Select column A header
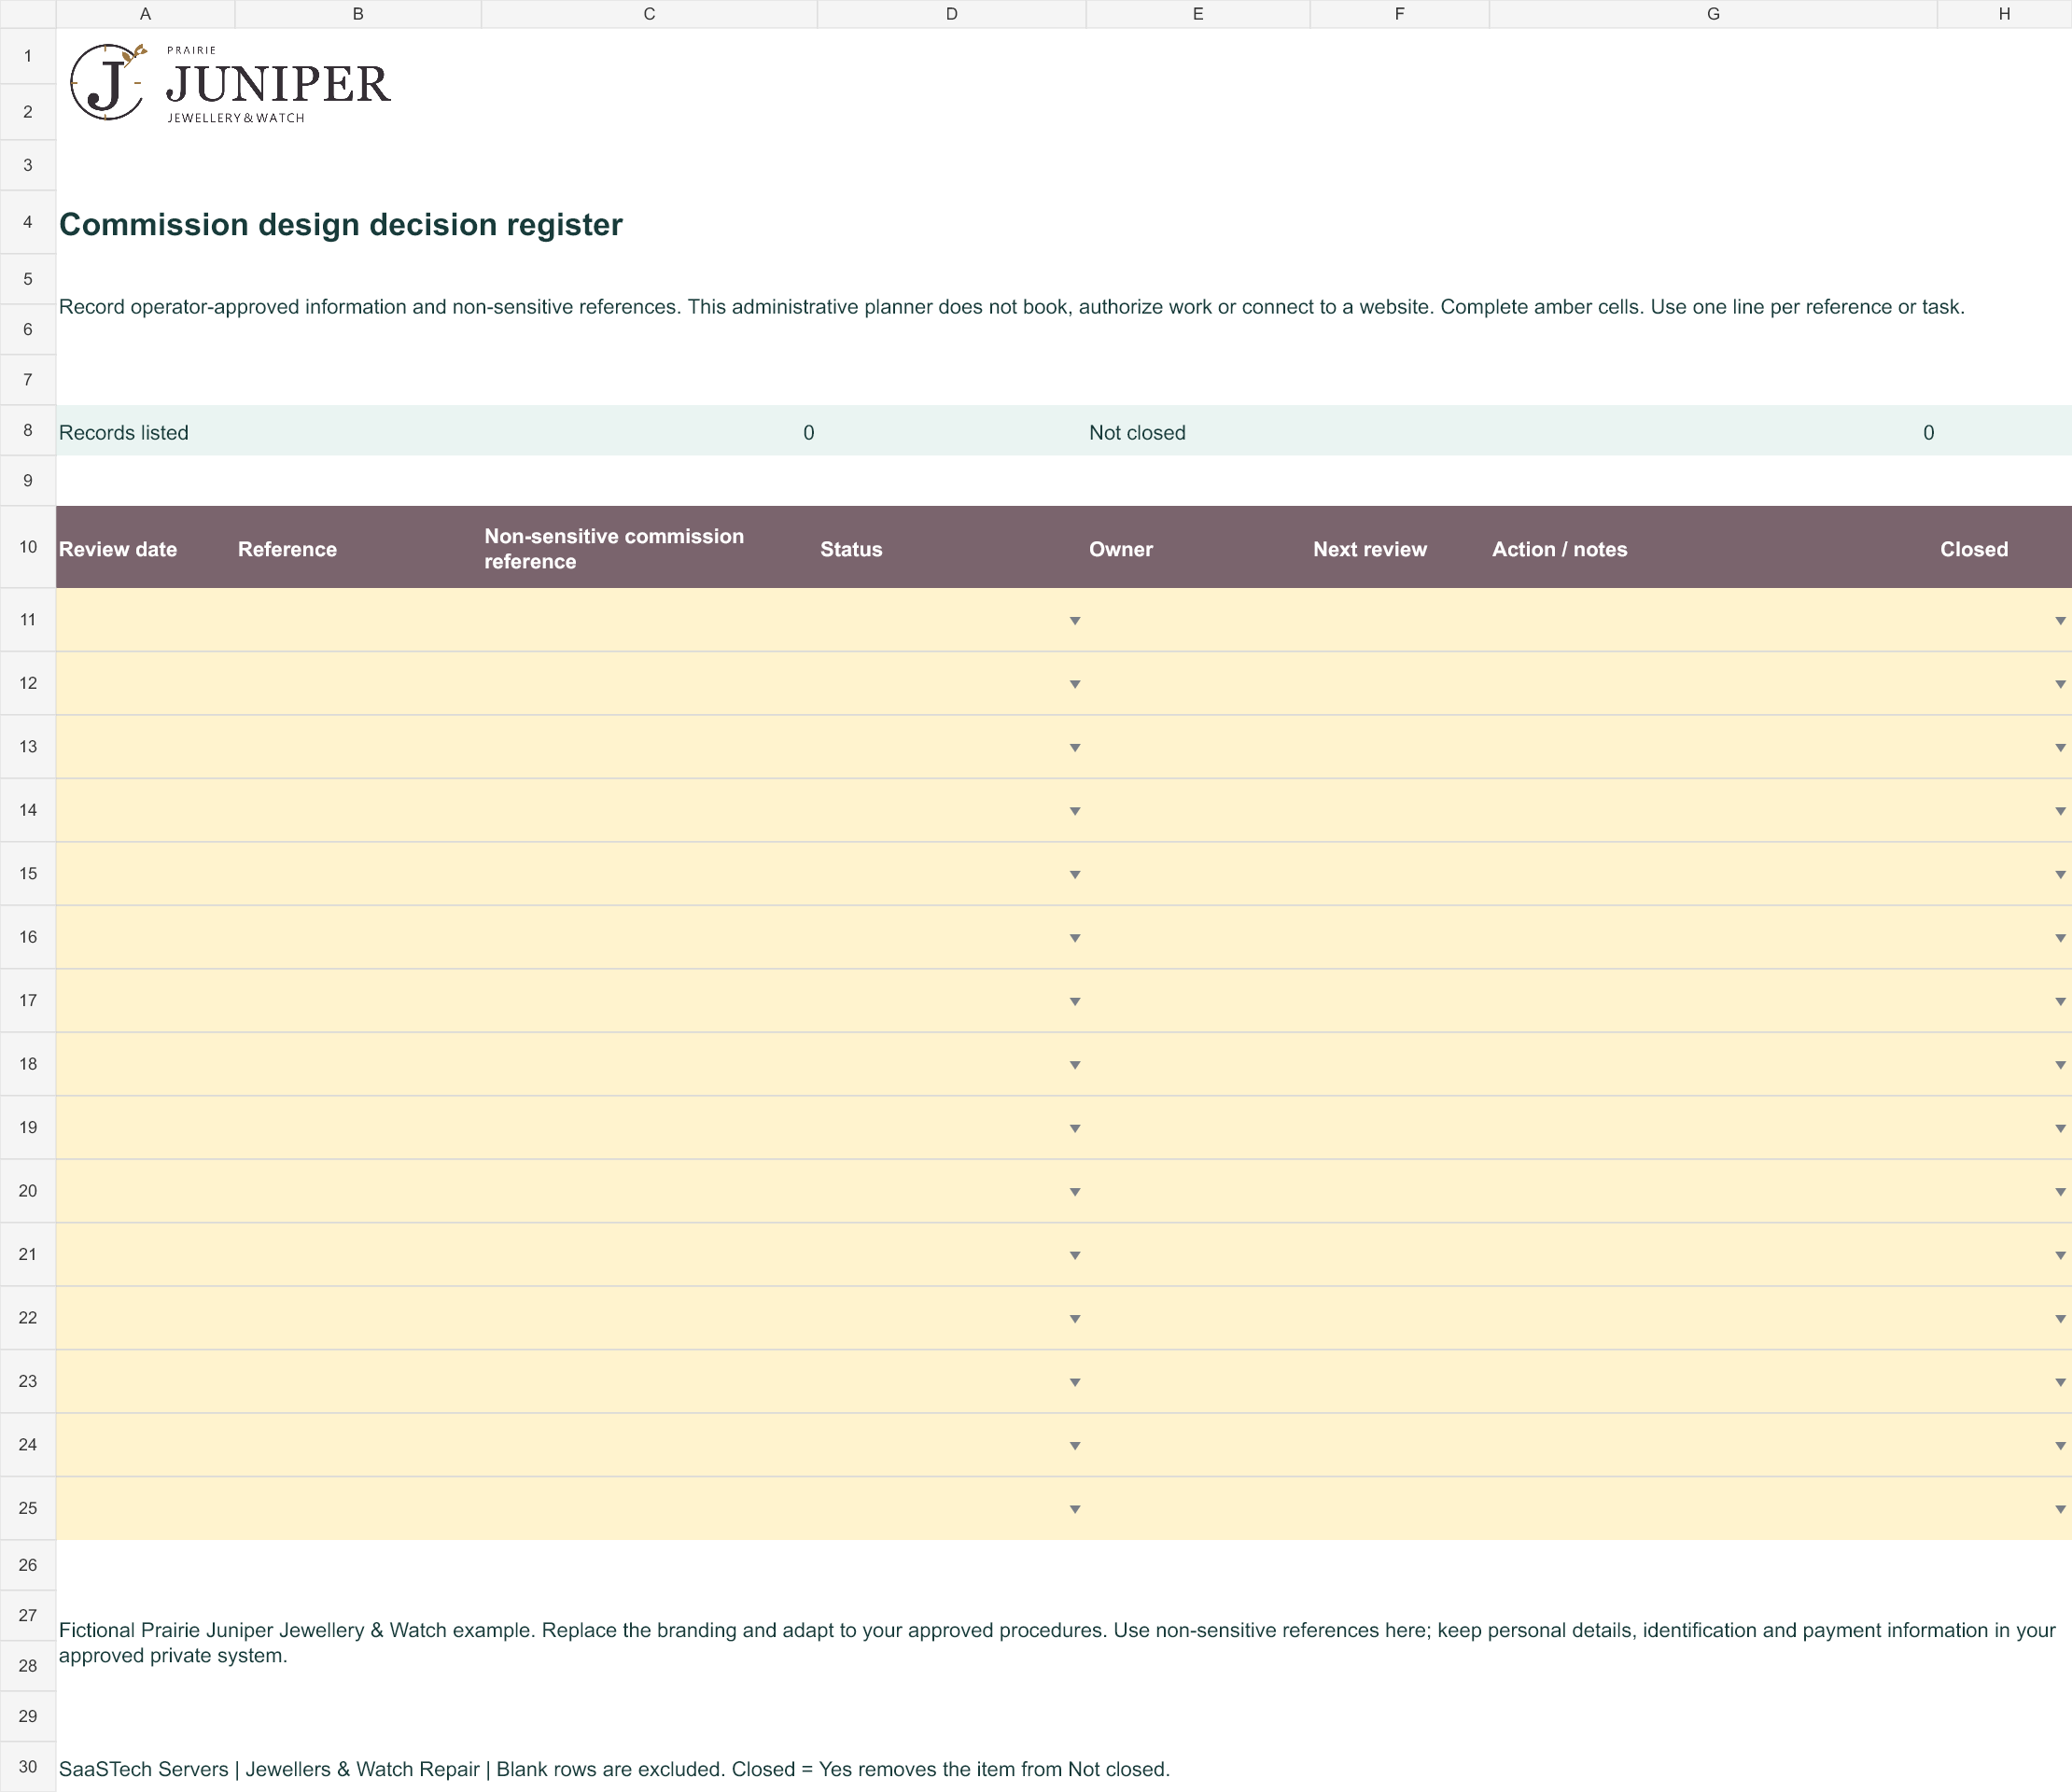 point(145,14)
